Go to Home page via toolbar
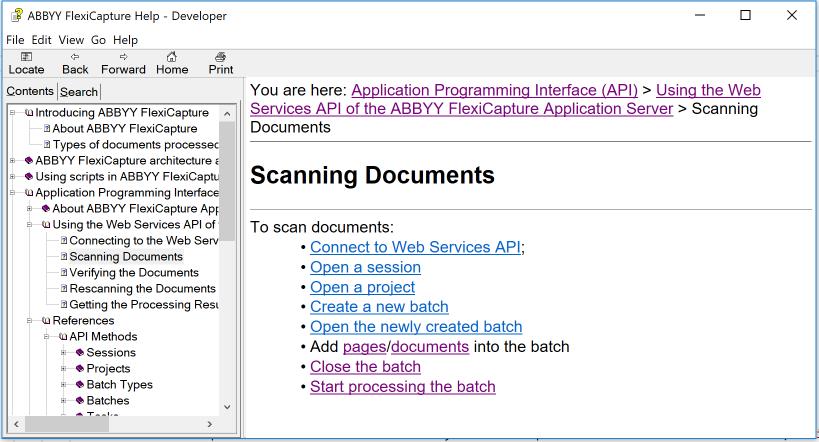819x442 pixels. (x=171, y=56)
